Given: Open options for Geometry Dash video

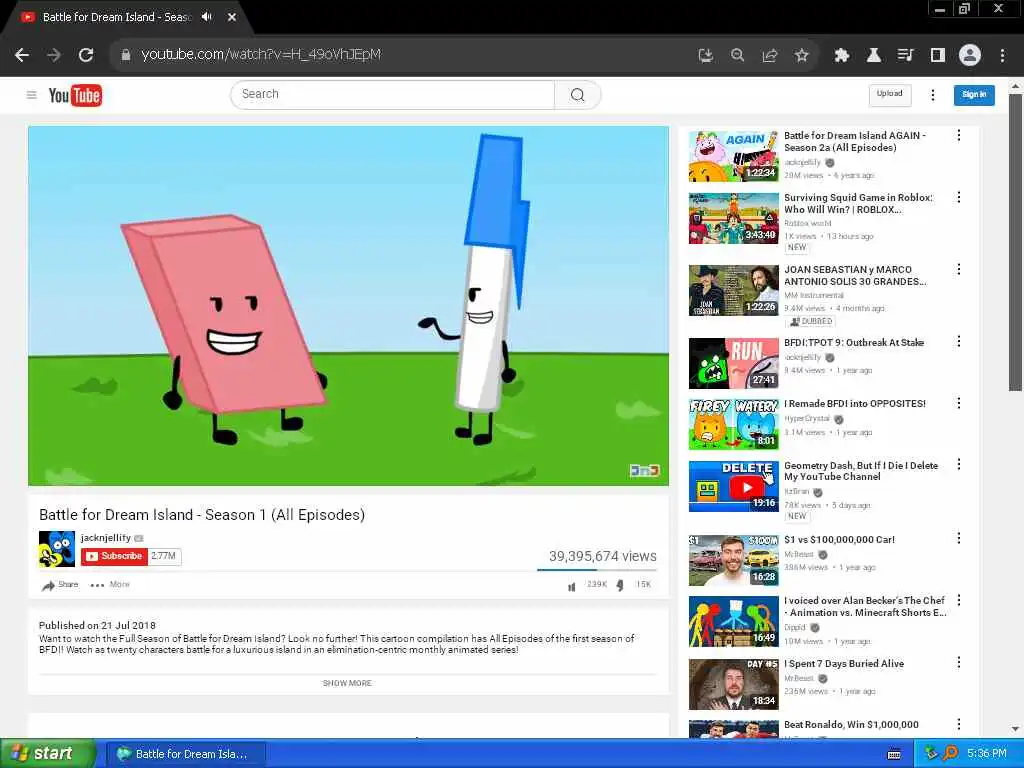Looking at the screenshot, I should click(x=959, y=464).
